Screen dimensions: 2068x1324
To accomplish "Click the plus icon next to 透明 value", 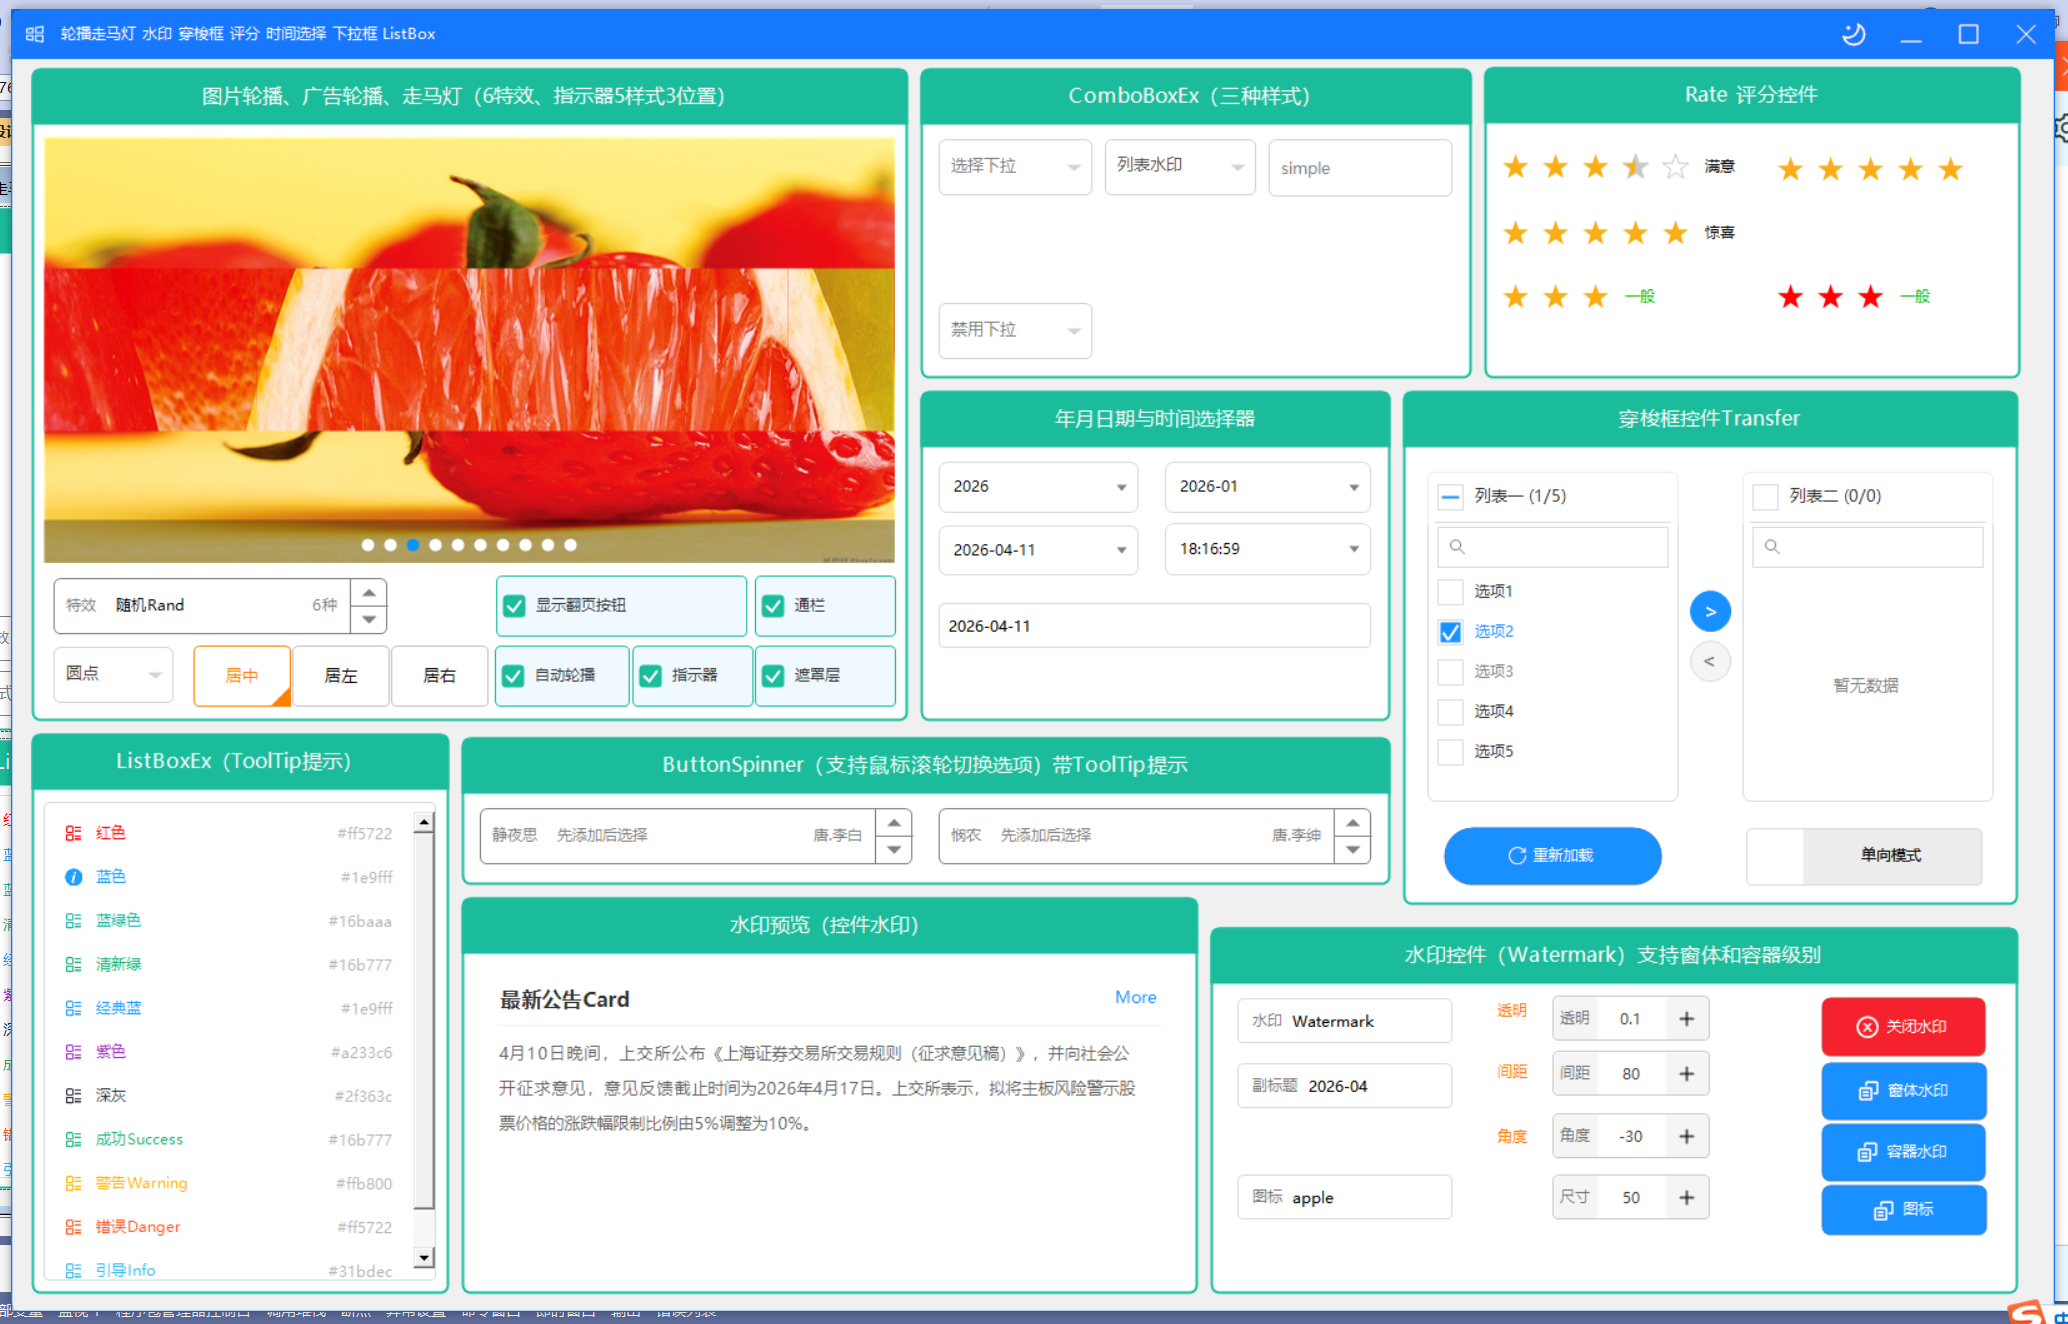I will (x=1686, y=1019).
